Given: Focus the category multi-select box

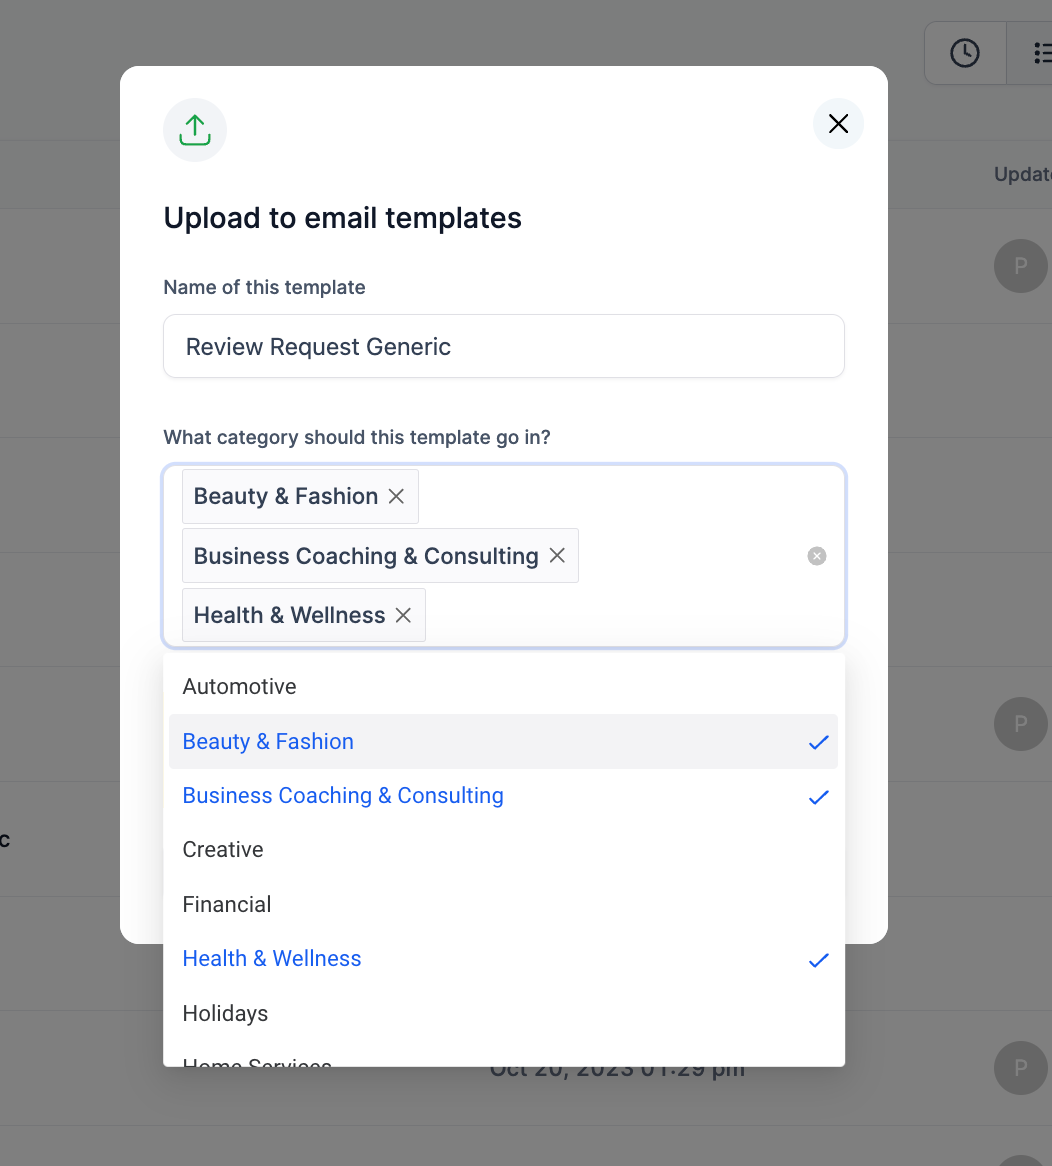Looking at the screenshot, I should click(x=503, y=556).
